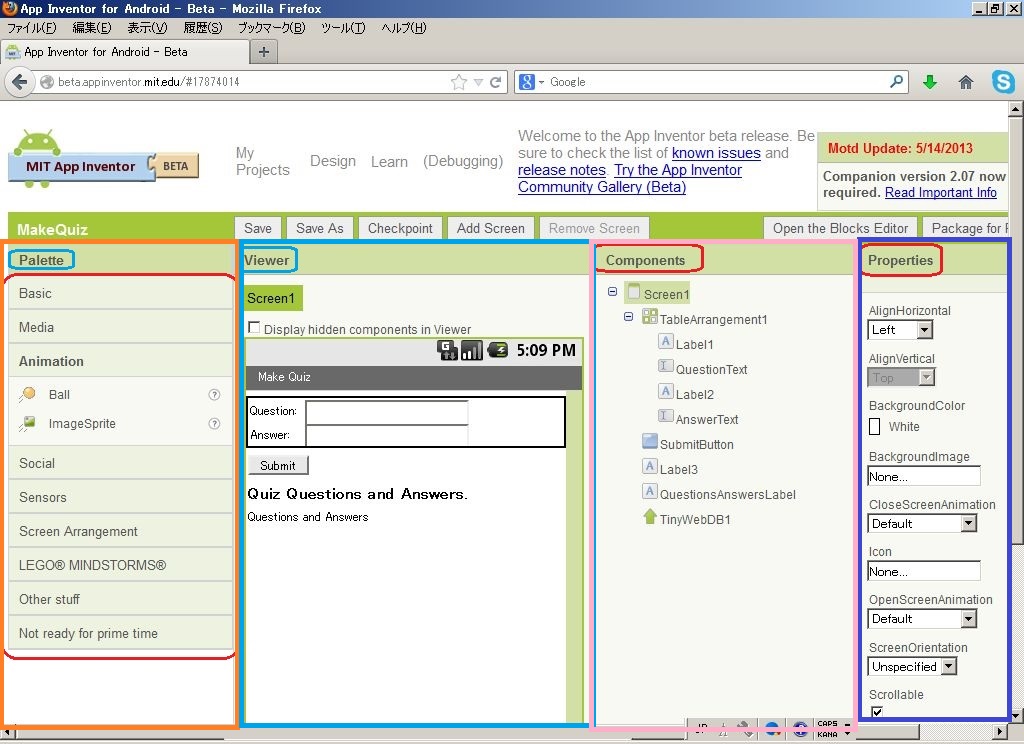Open the ScreenOrientation dropdown

click(x=950, y=666)
